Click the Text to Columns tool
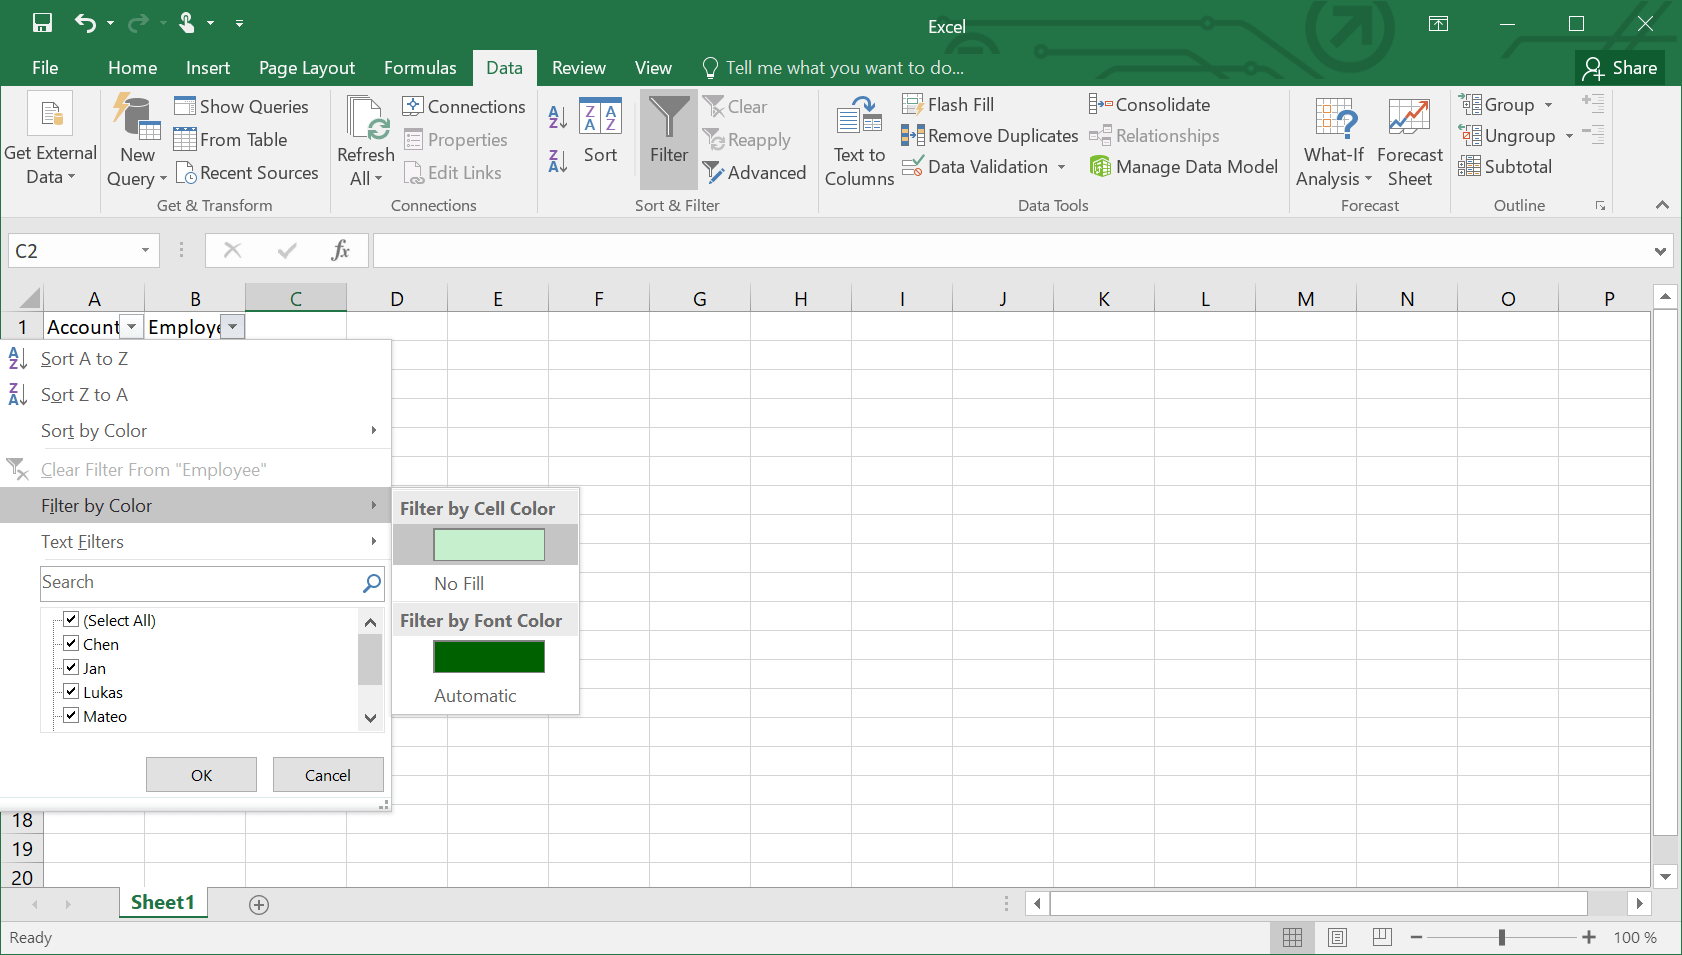Image resolution: width=1682 pixels, height=955 pixels. [x=858, y=140]
